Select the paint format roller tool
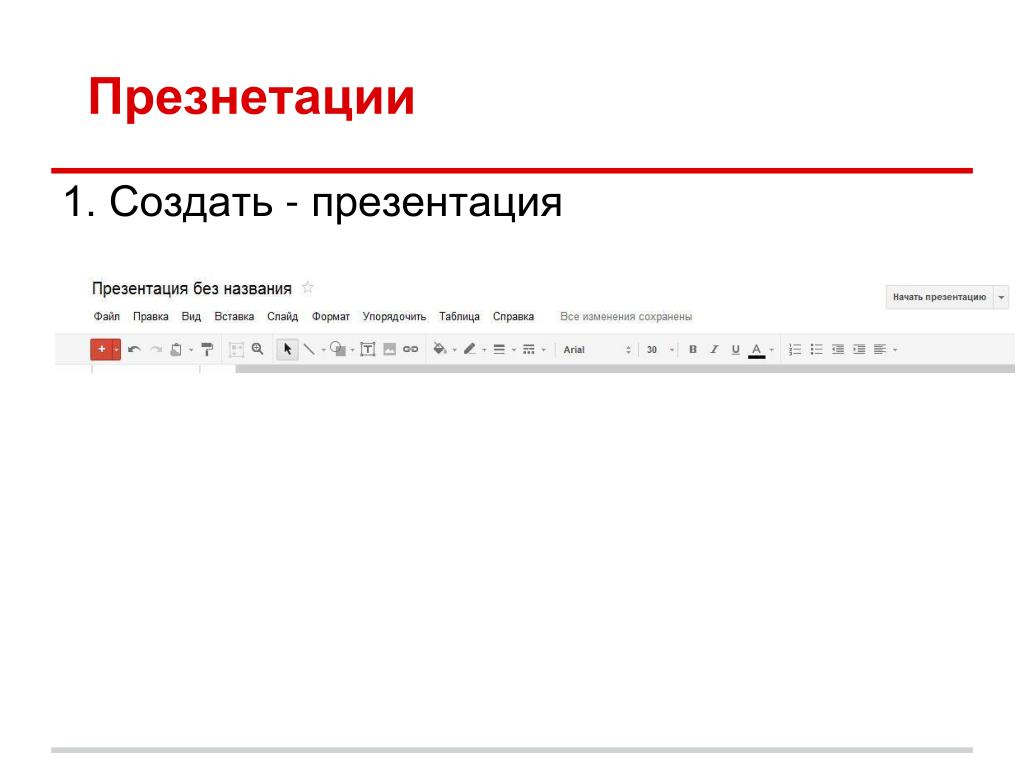The image size is (1024, 768). click(x=207, y=349)
